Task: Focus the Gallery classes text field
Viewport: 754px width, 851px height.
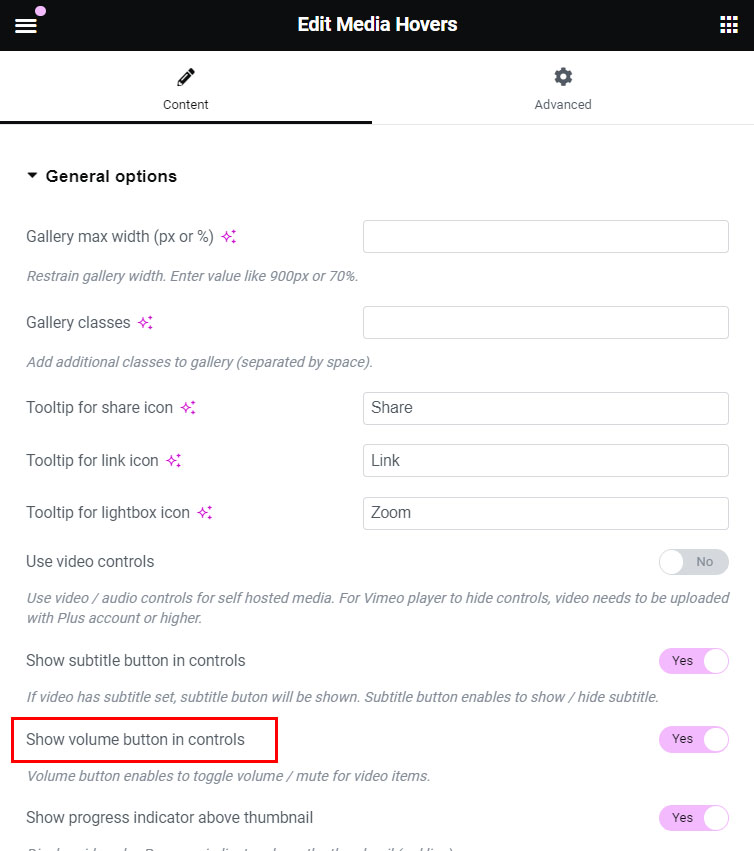Action: [x=545, y=323]
